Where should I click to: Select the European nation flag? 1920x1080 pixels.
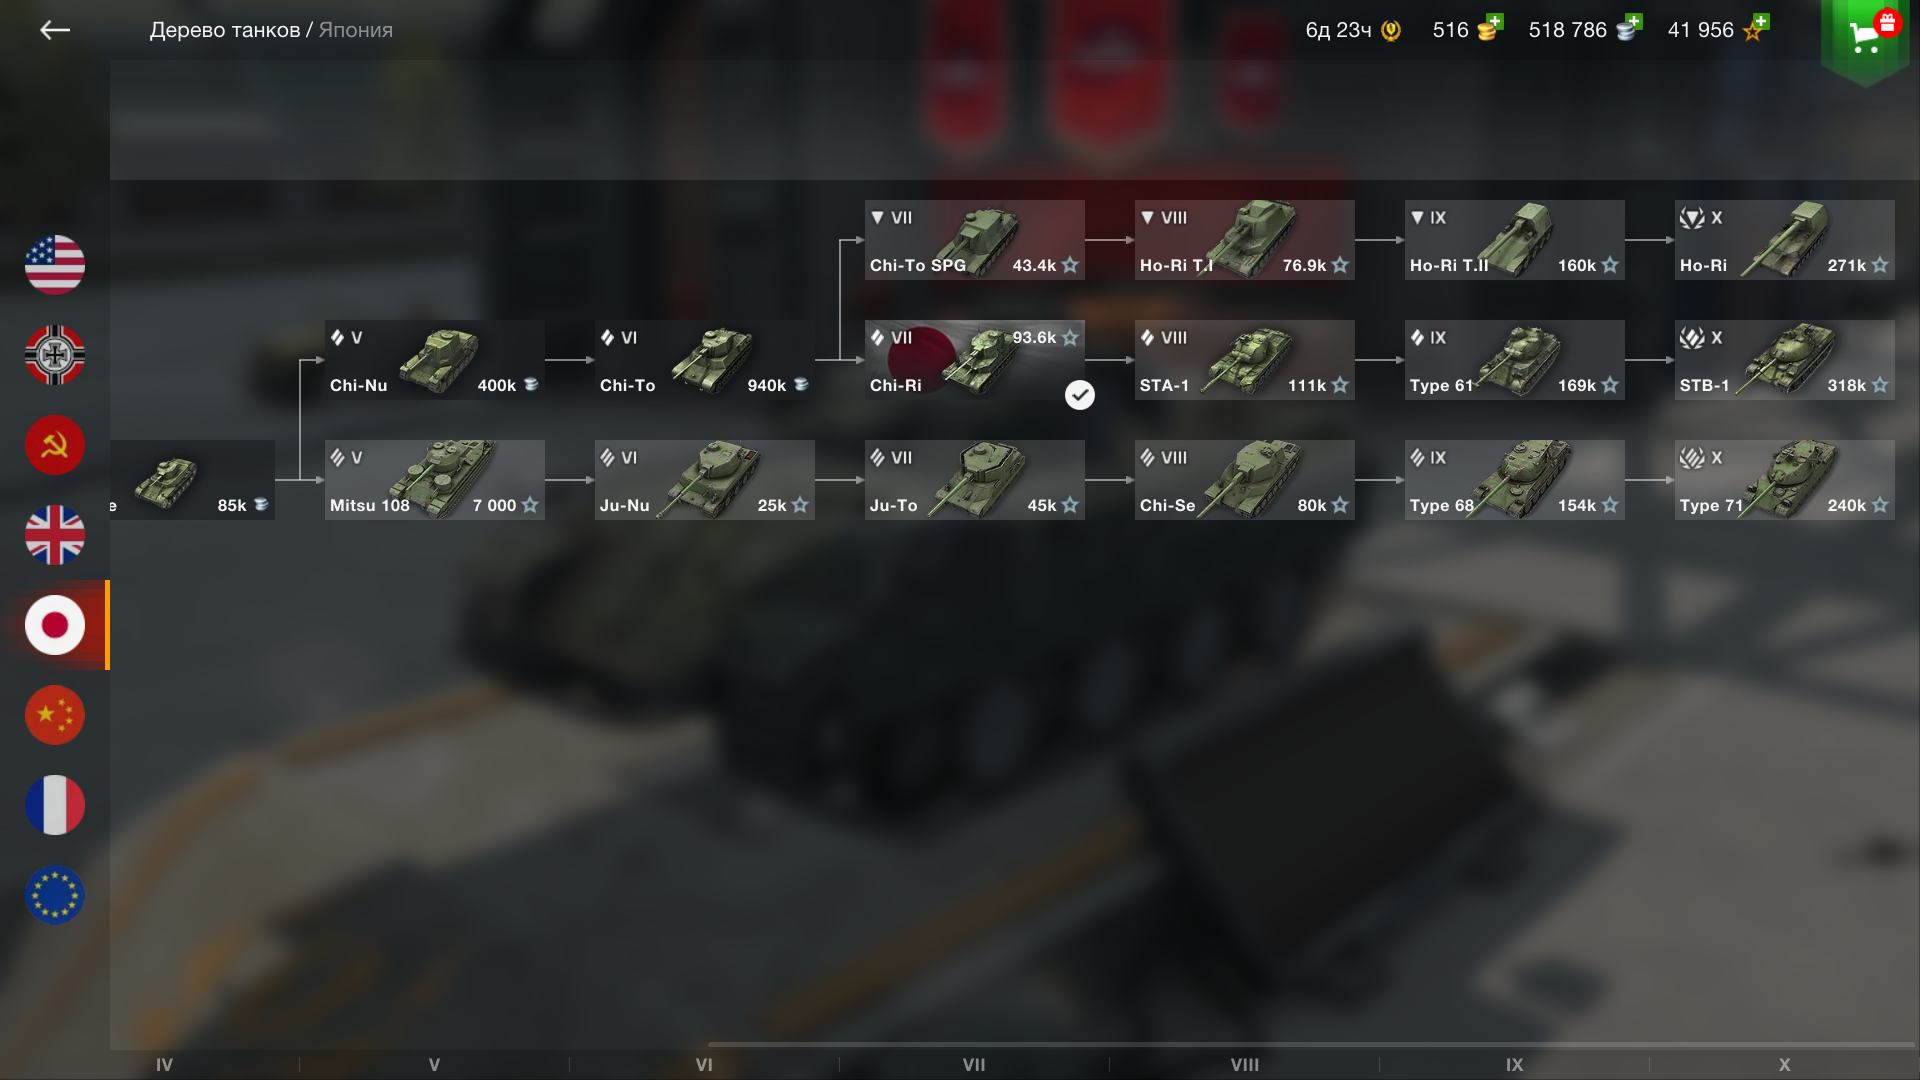[55, 895]
